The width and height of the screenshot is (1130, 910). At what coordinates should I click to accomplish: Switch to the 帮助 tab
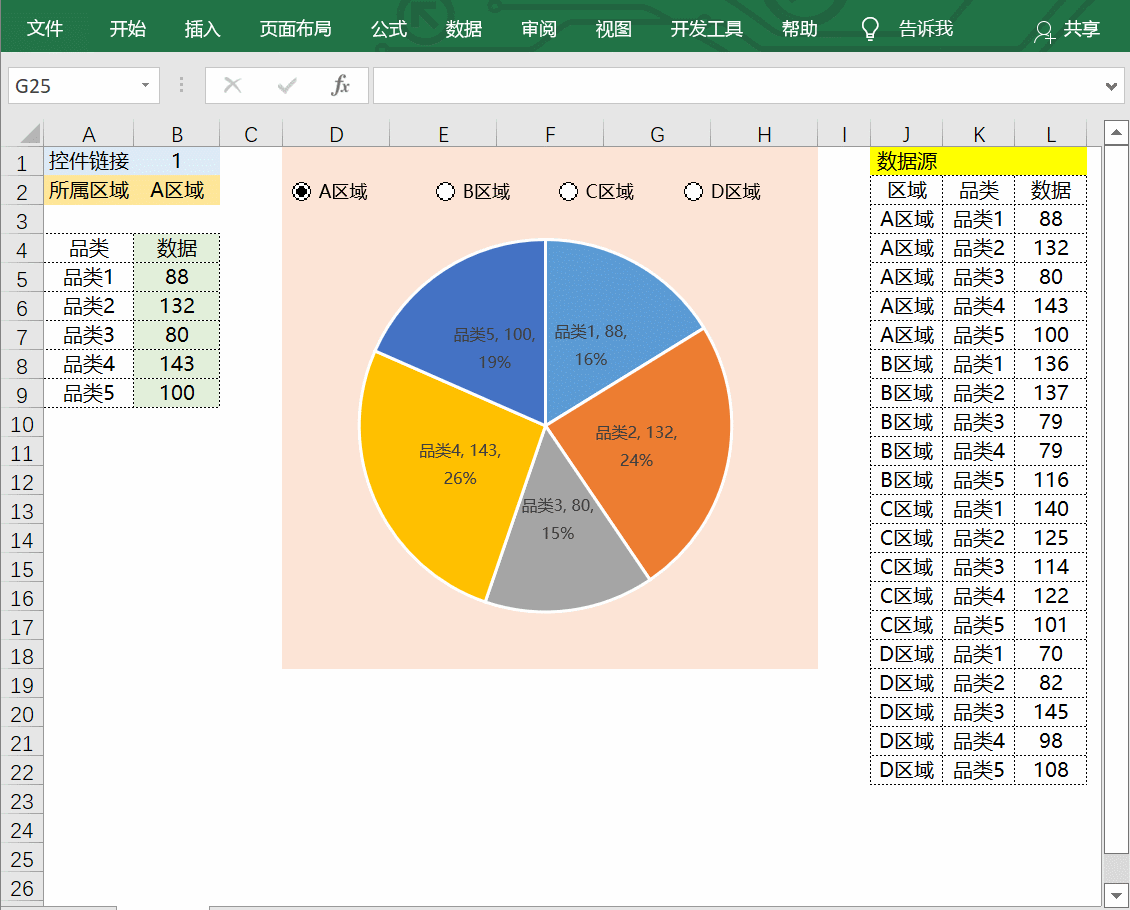pyautogui.click(x=800, y=29)
